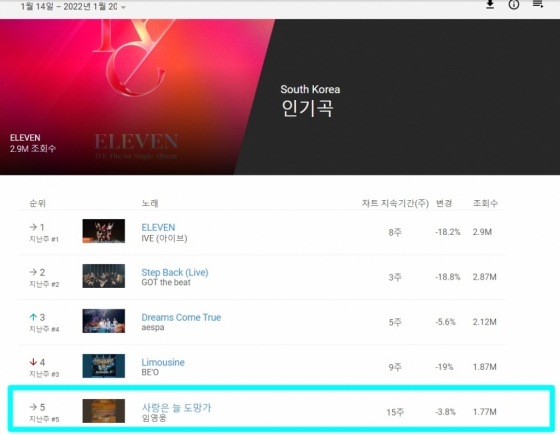Click the 임영웅 song thumbnail
Screen dimensions: 560x435
pos(104,411)
